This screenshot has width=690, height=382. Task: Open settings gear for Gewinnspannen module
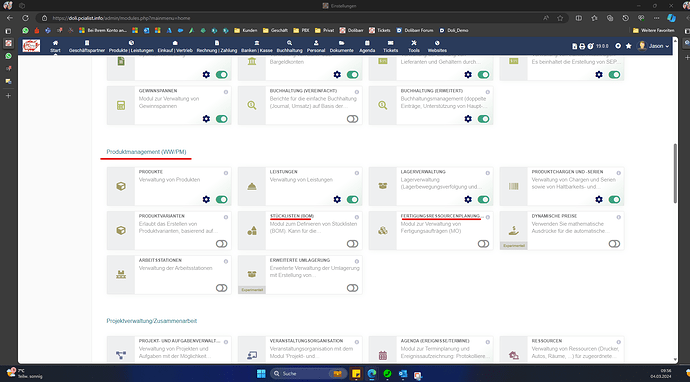(206, 119)
